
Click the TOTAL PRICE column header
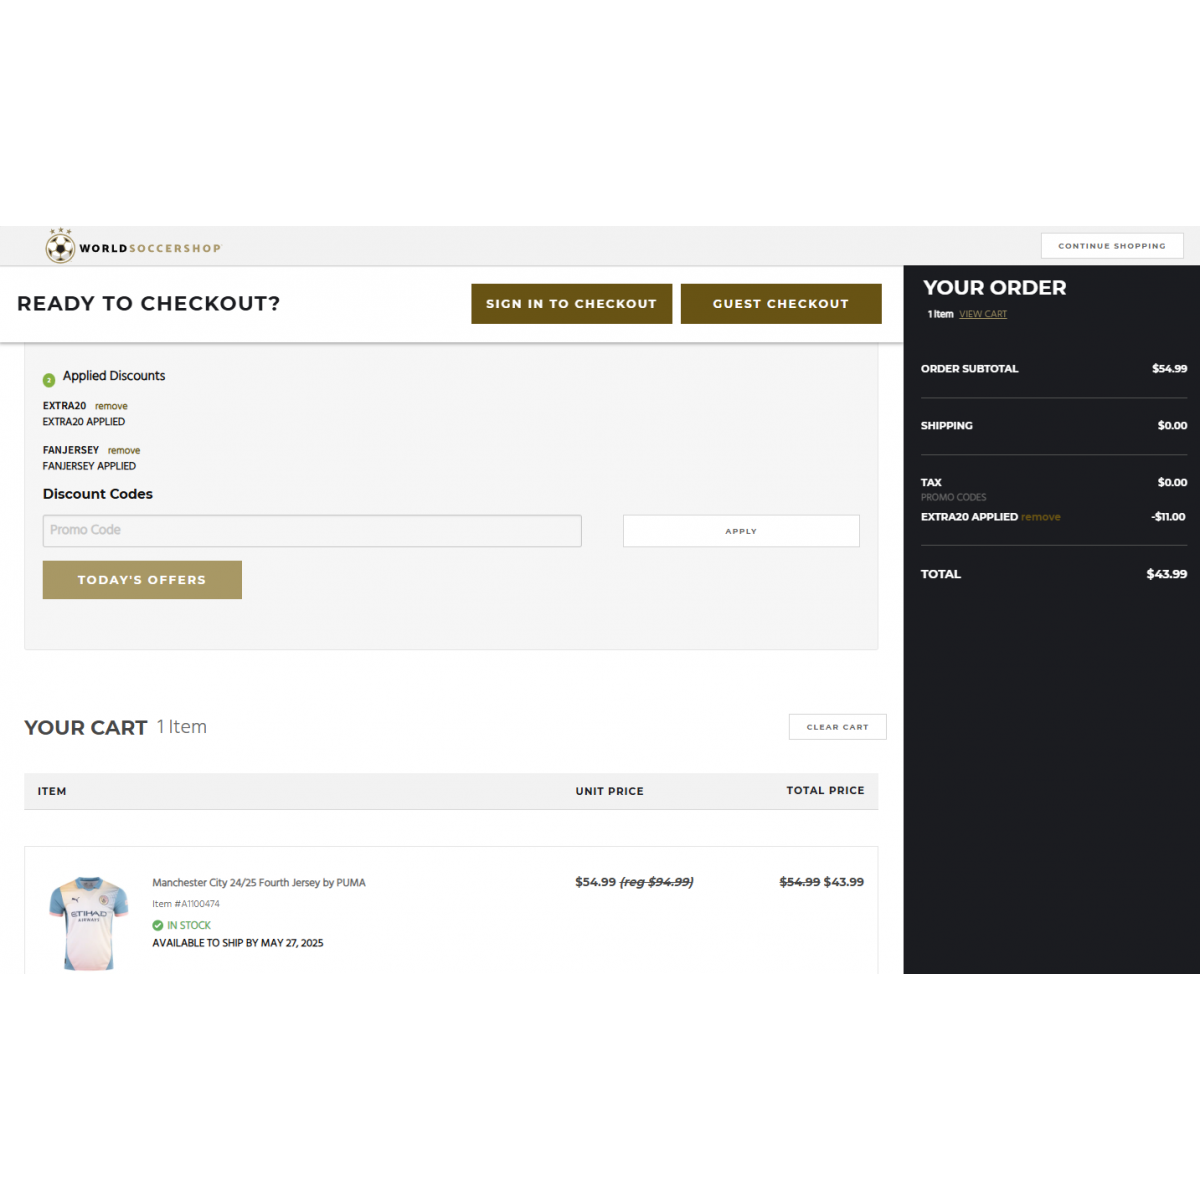[x=825, y=790]
